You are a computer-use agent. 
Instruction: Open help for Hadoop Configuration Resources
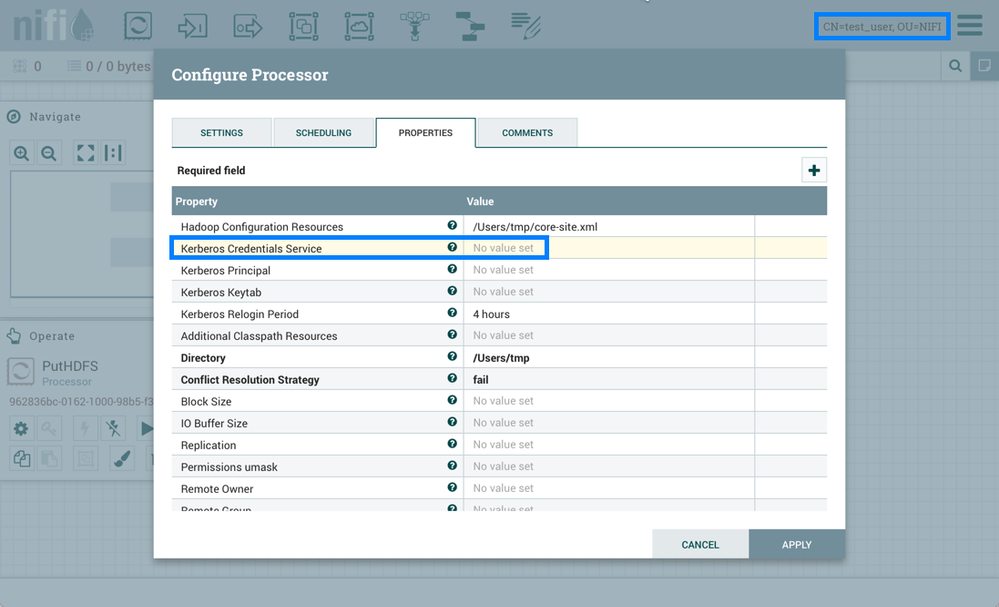452,227
